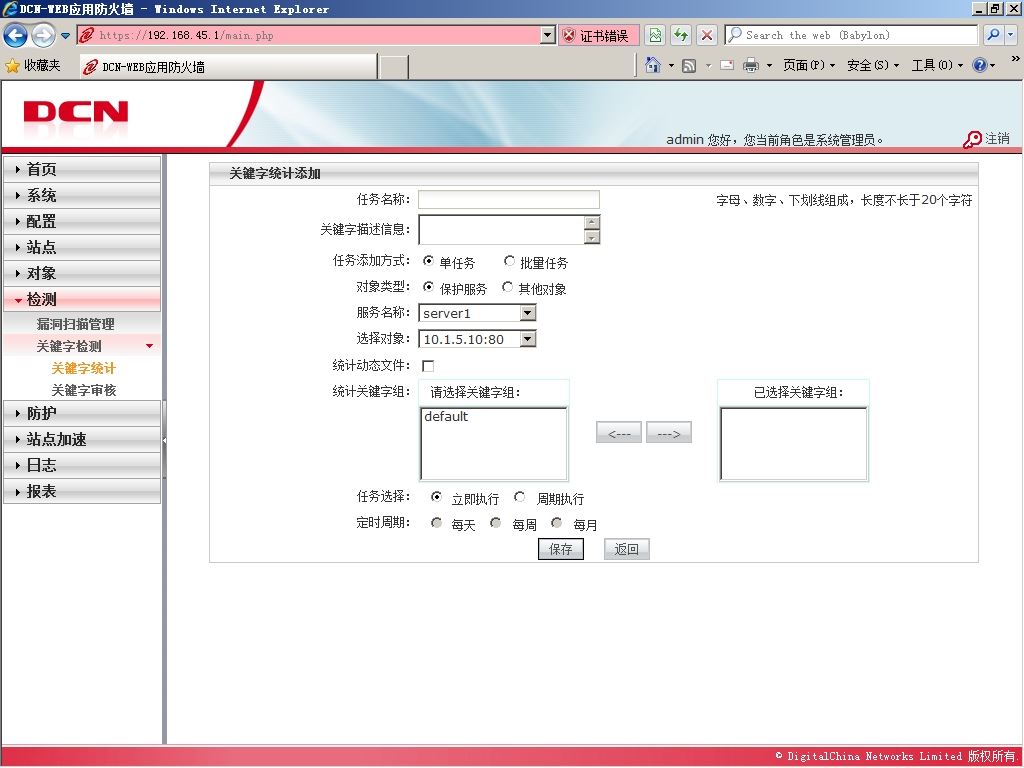Click the Home page icon
Viewport: 1024px width, 768px height.
652,65
